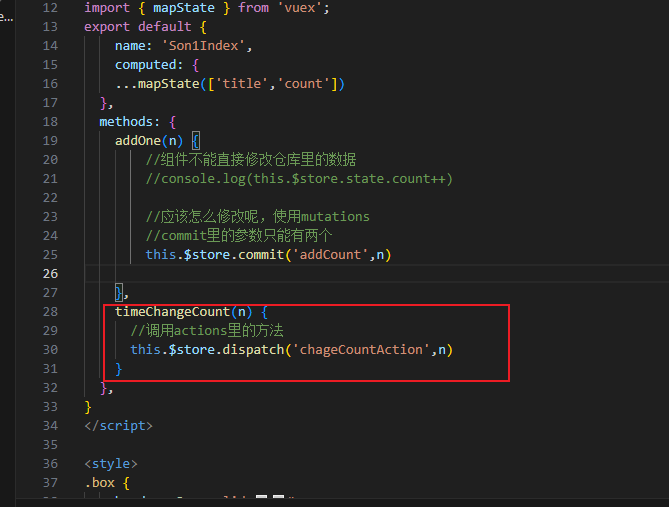
Task: Click the addOne method name
Action: tap(138, 140)
